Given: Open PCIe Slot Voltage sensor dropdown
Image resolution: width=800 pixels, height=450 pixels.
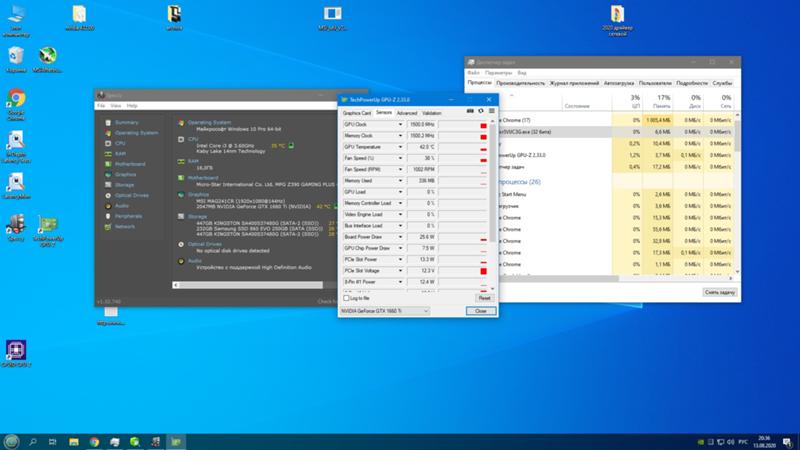Looking at the screenshot, I should [400, 270].
